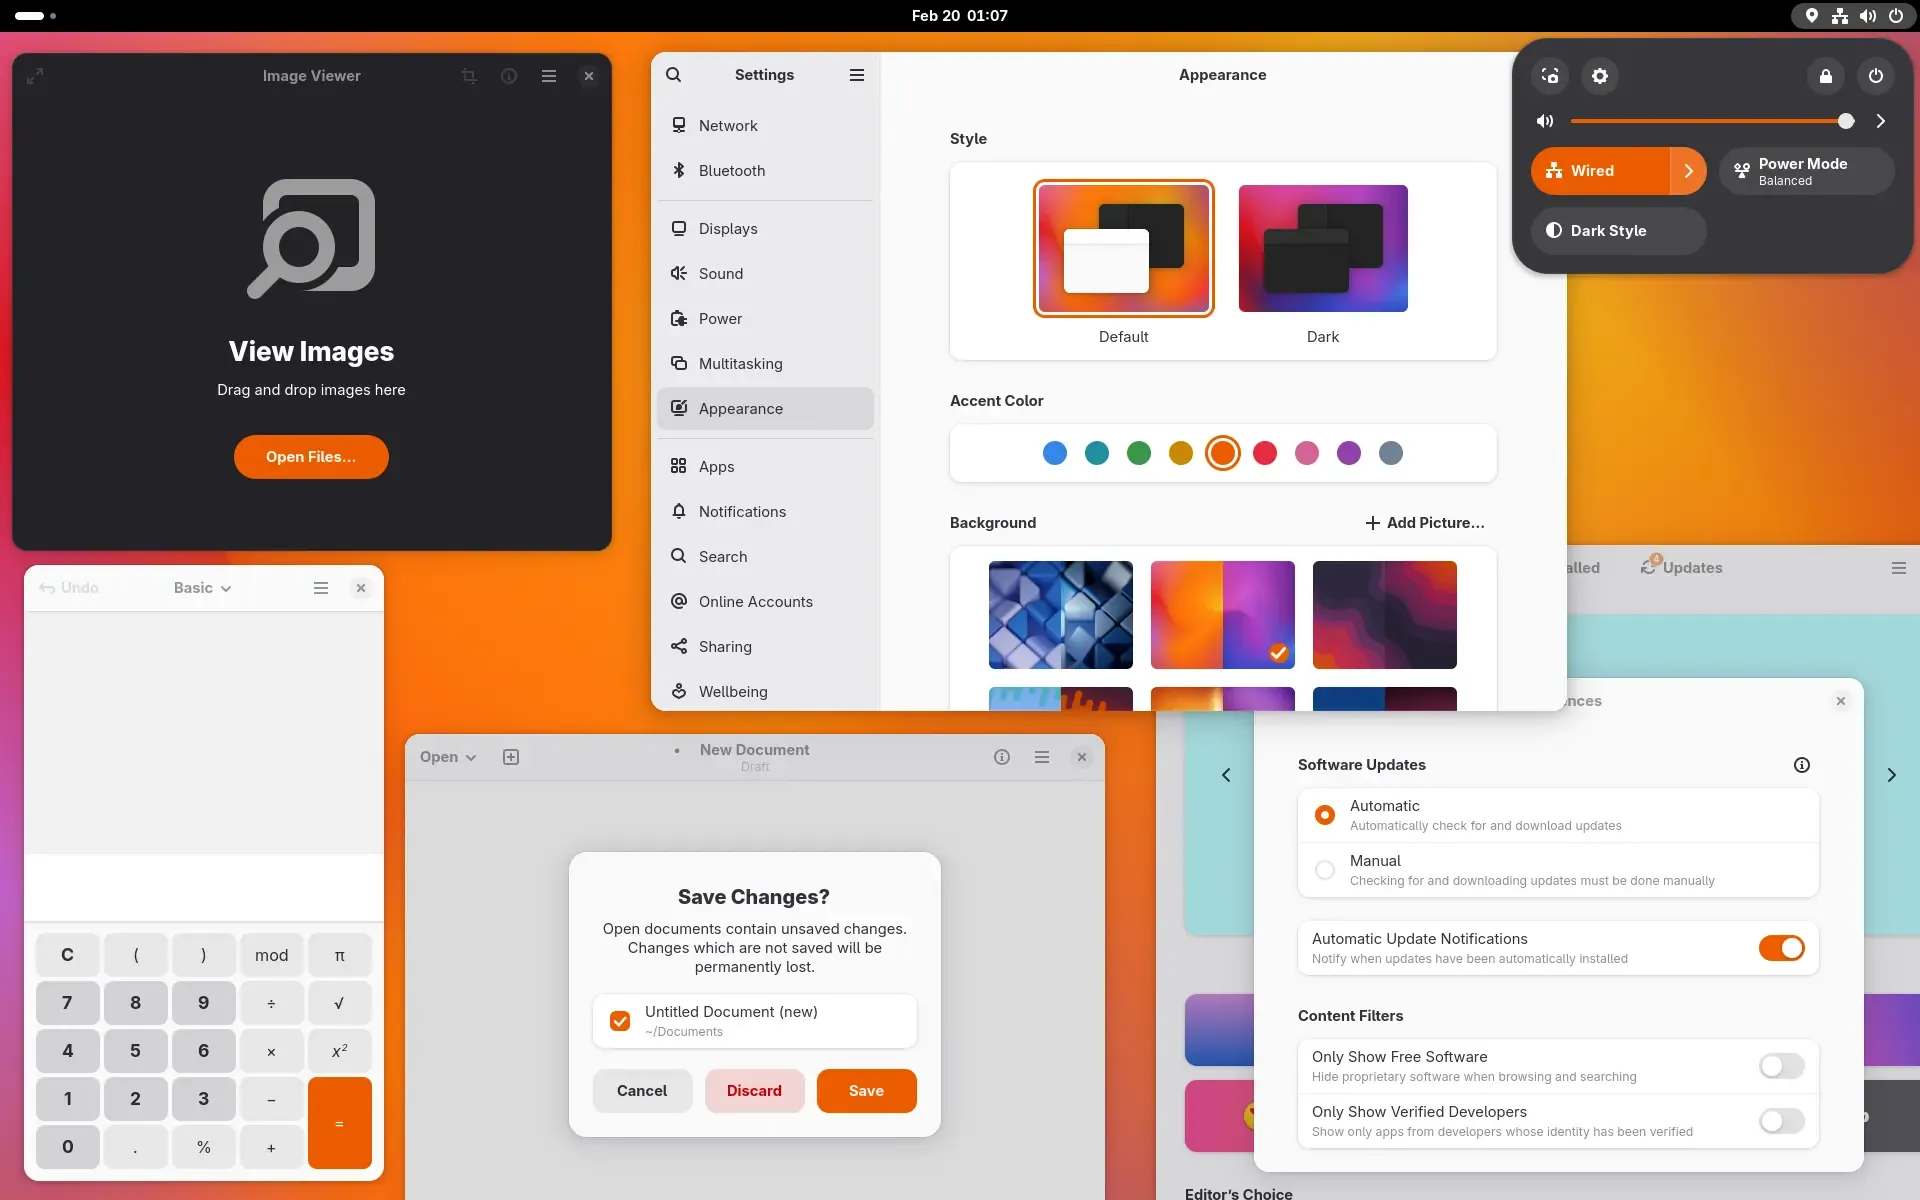Select the Manual updates radio button
The image size is (1920, 1200).
point(1324,870)
